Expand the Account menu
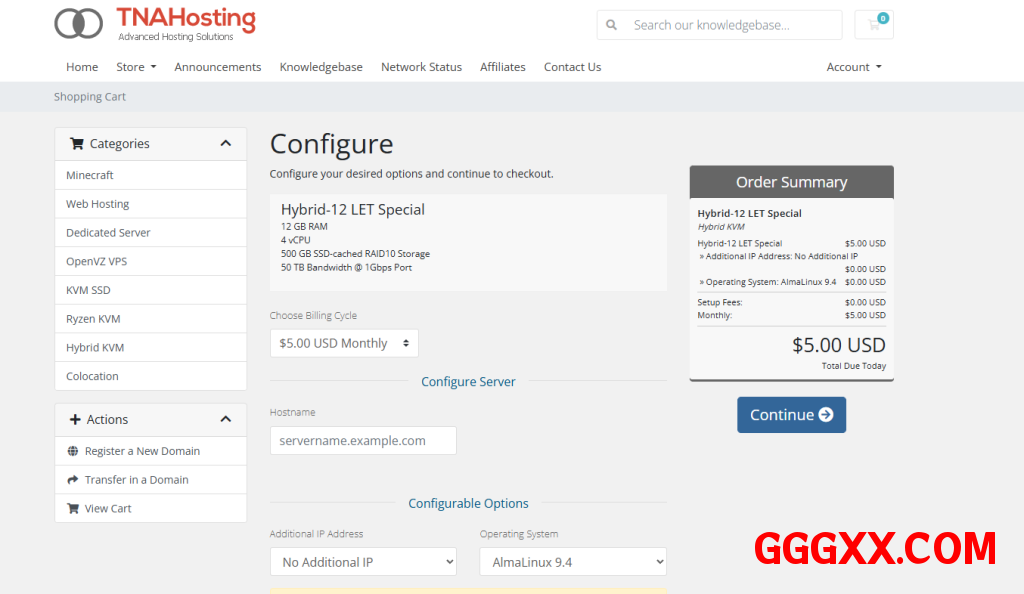 [x=853, y=67]
